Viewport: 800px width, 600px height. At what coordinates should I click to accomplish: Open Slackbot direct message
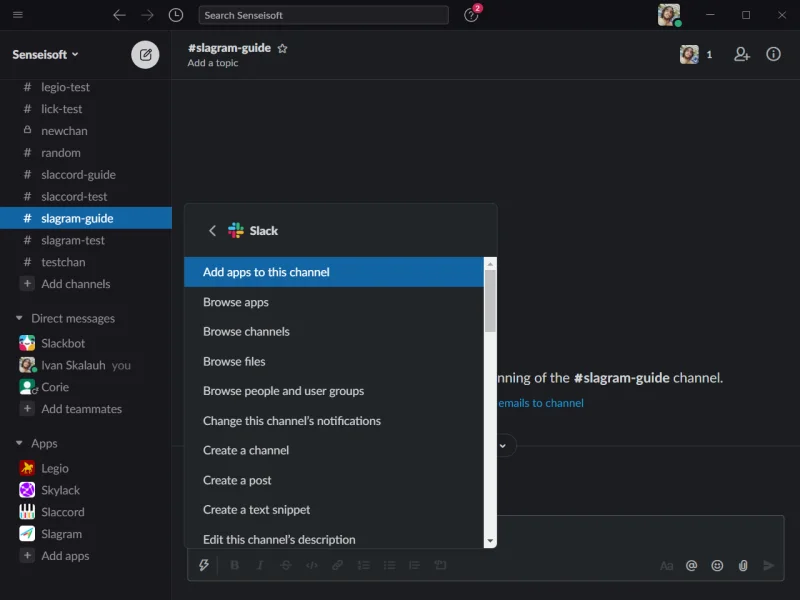click(x=86, y=343)
